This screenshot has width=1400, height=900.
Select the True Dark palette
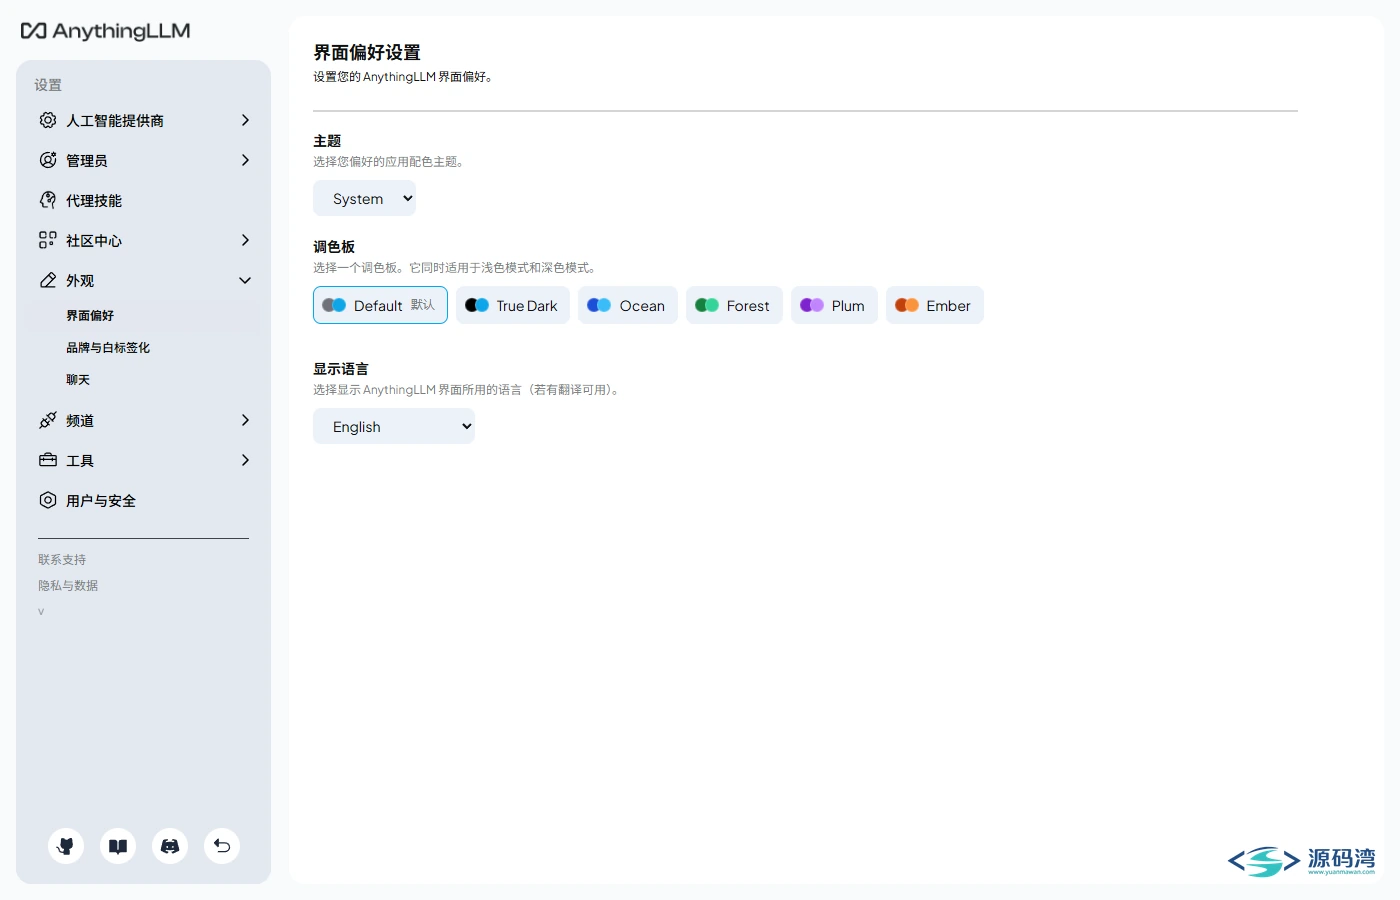click(x=512, y=305)
